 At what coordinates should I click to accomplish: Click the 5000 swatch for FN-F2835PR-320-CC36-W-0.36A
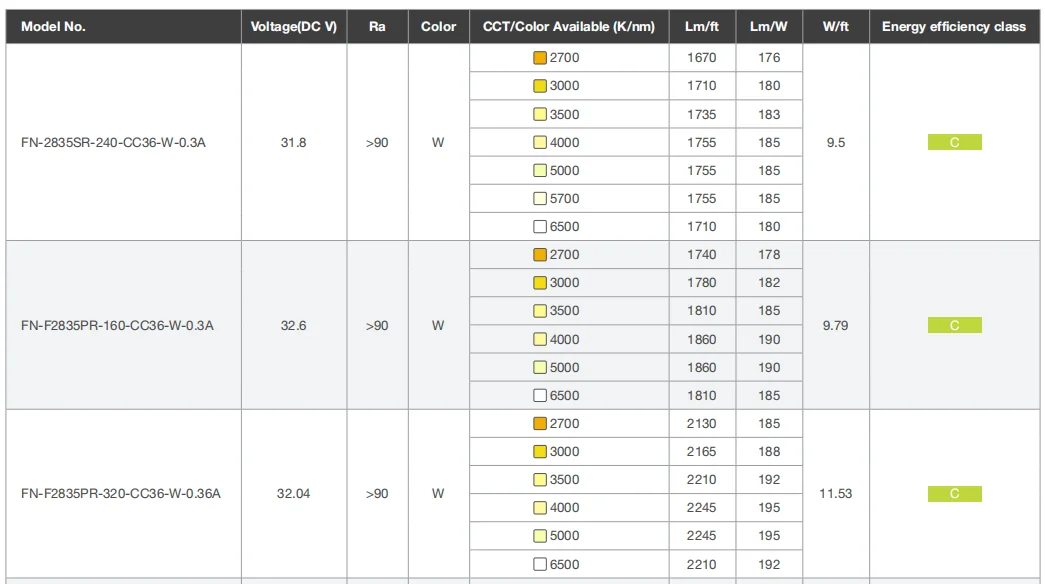[540, 536]
